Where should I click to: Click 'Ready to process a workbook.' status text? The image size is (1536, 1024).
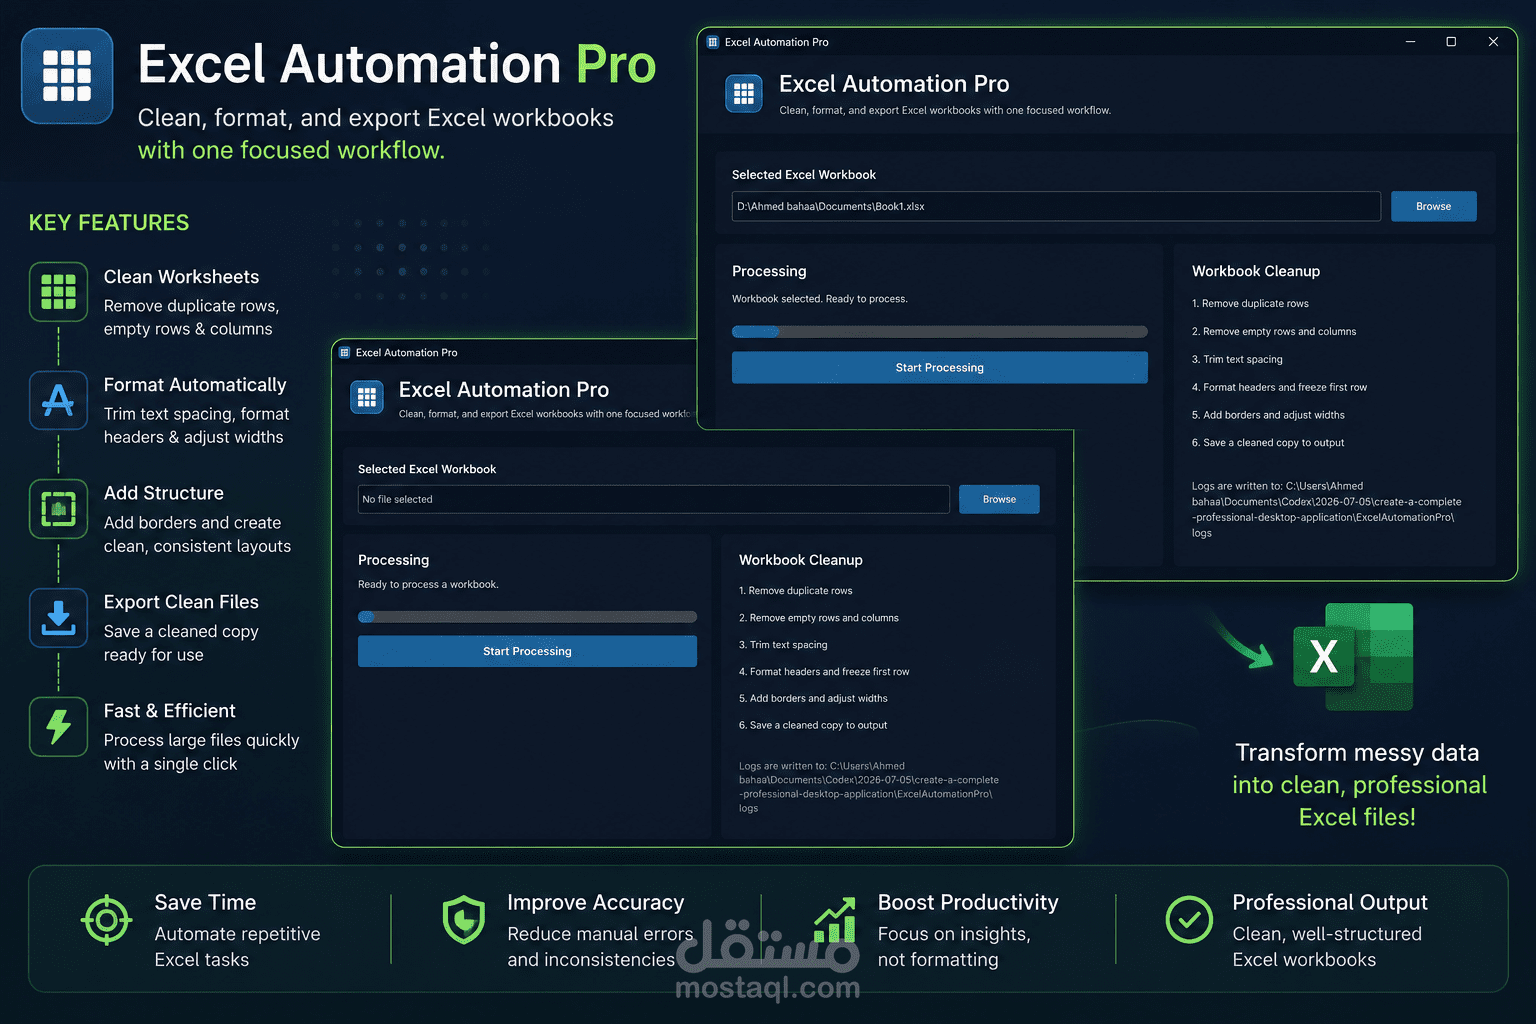[x=428, y=584]
